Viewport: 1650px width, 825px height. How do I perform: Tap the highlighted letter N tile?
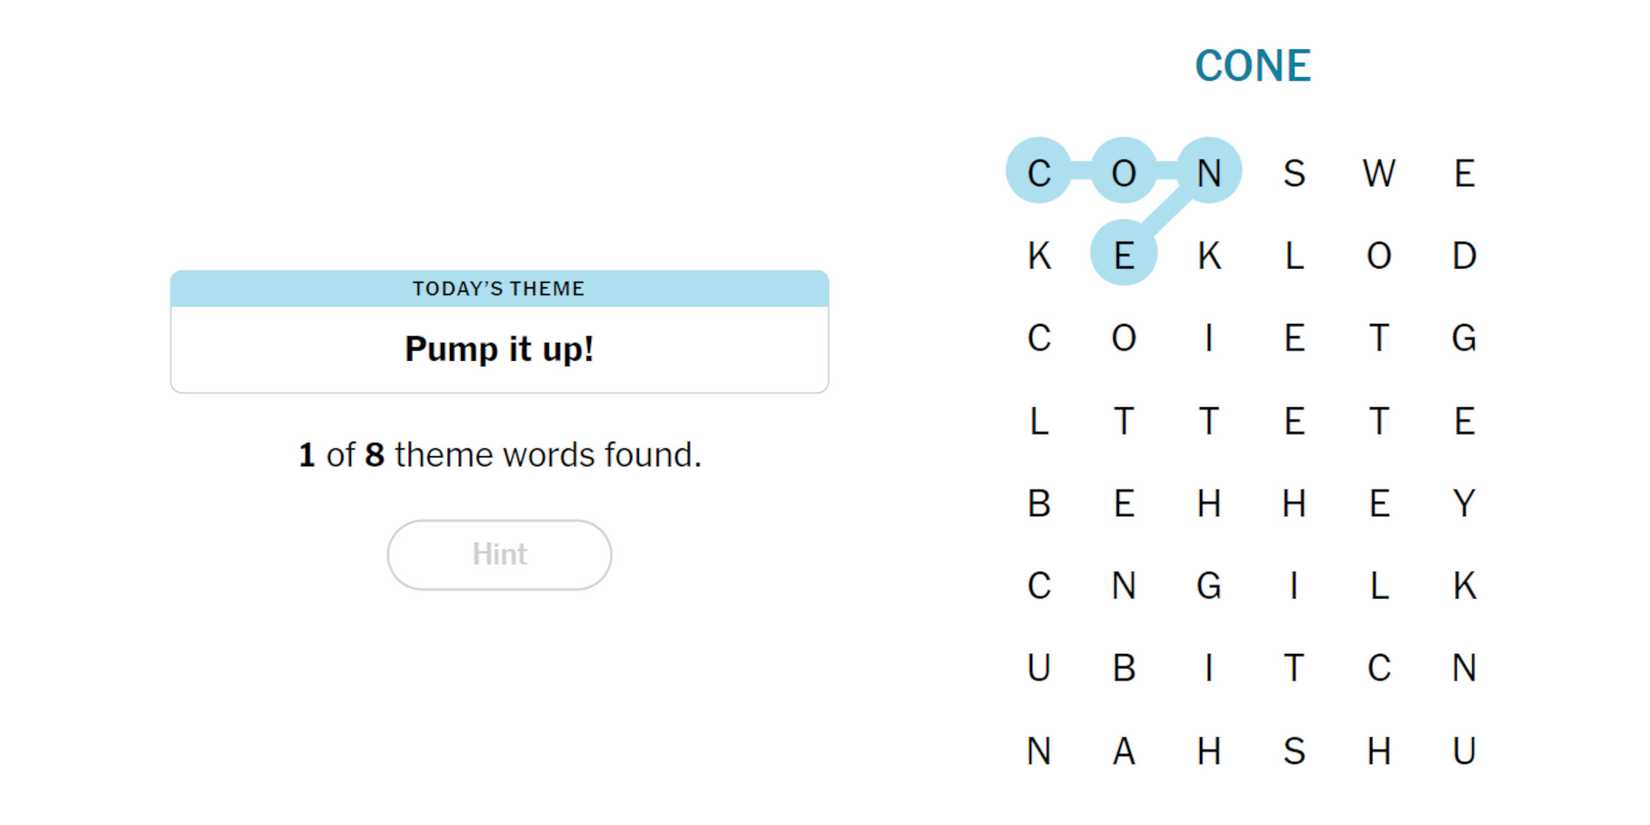(1209, 172)
